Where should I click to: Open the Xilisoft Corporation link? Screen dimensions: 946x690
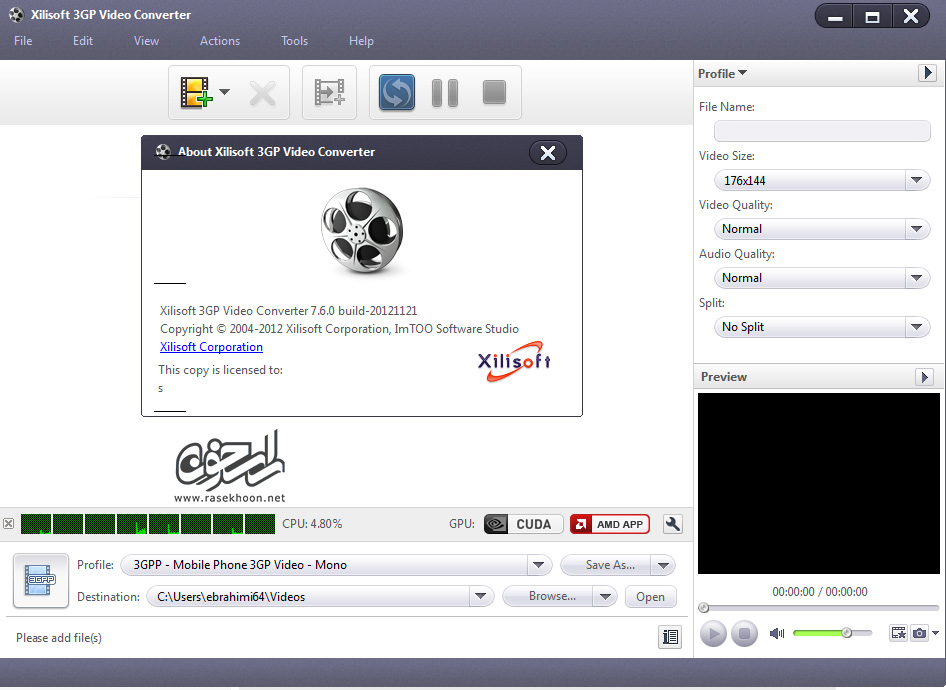[x=211, y=347]
